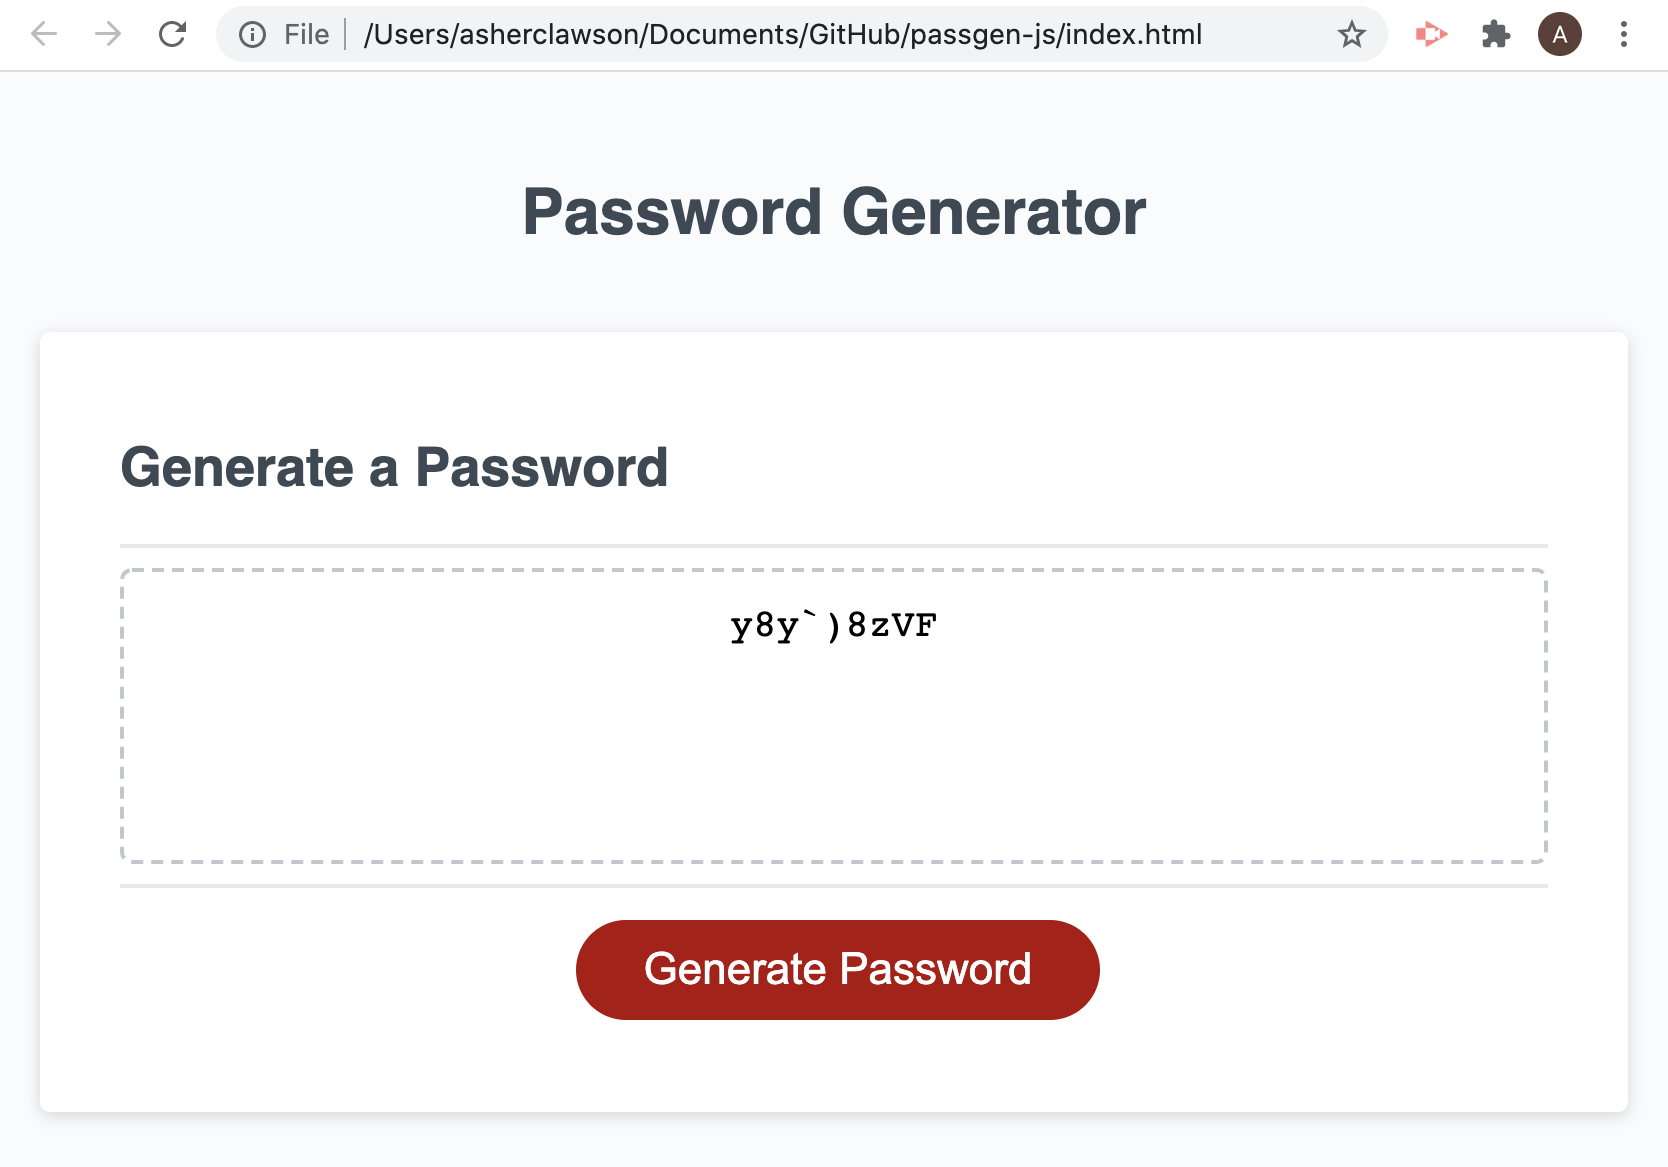The height and width of the screenshot is (1167, 1668).
Task: Open the three-dot Chrome menu
Action: click(1623, 34)
